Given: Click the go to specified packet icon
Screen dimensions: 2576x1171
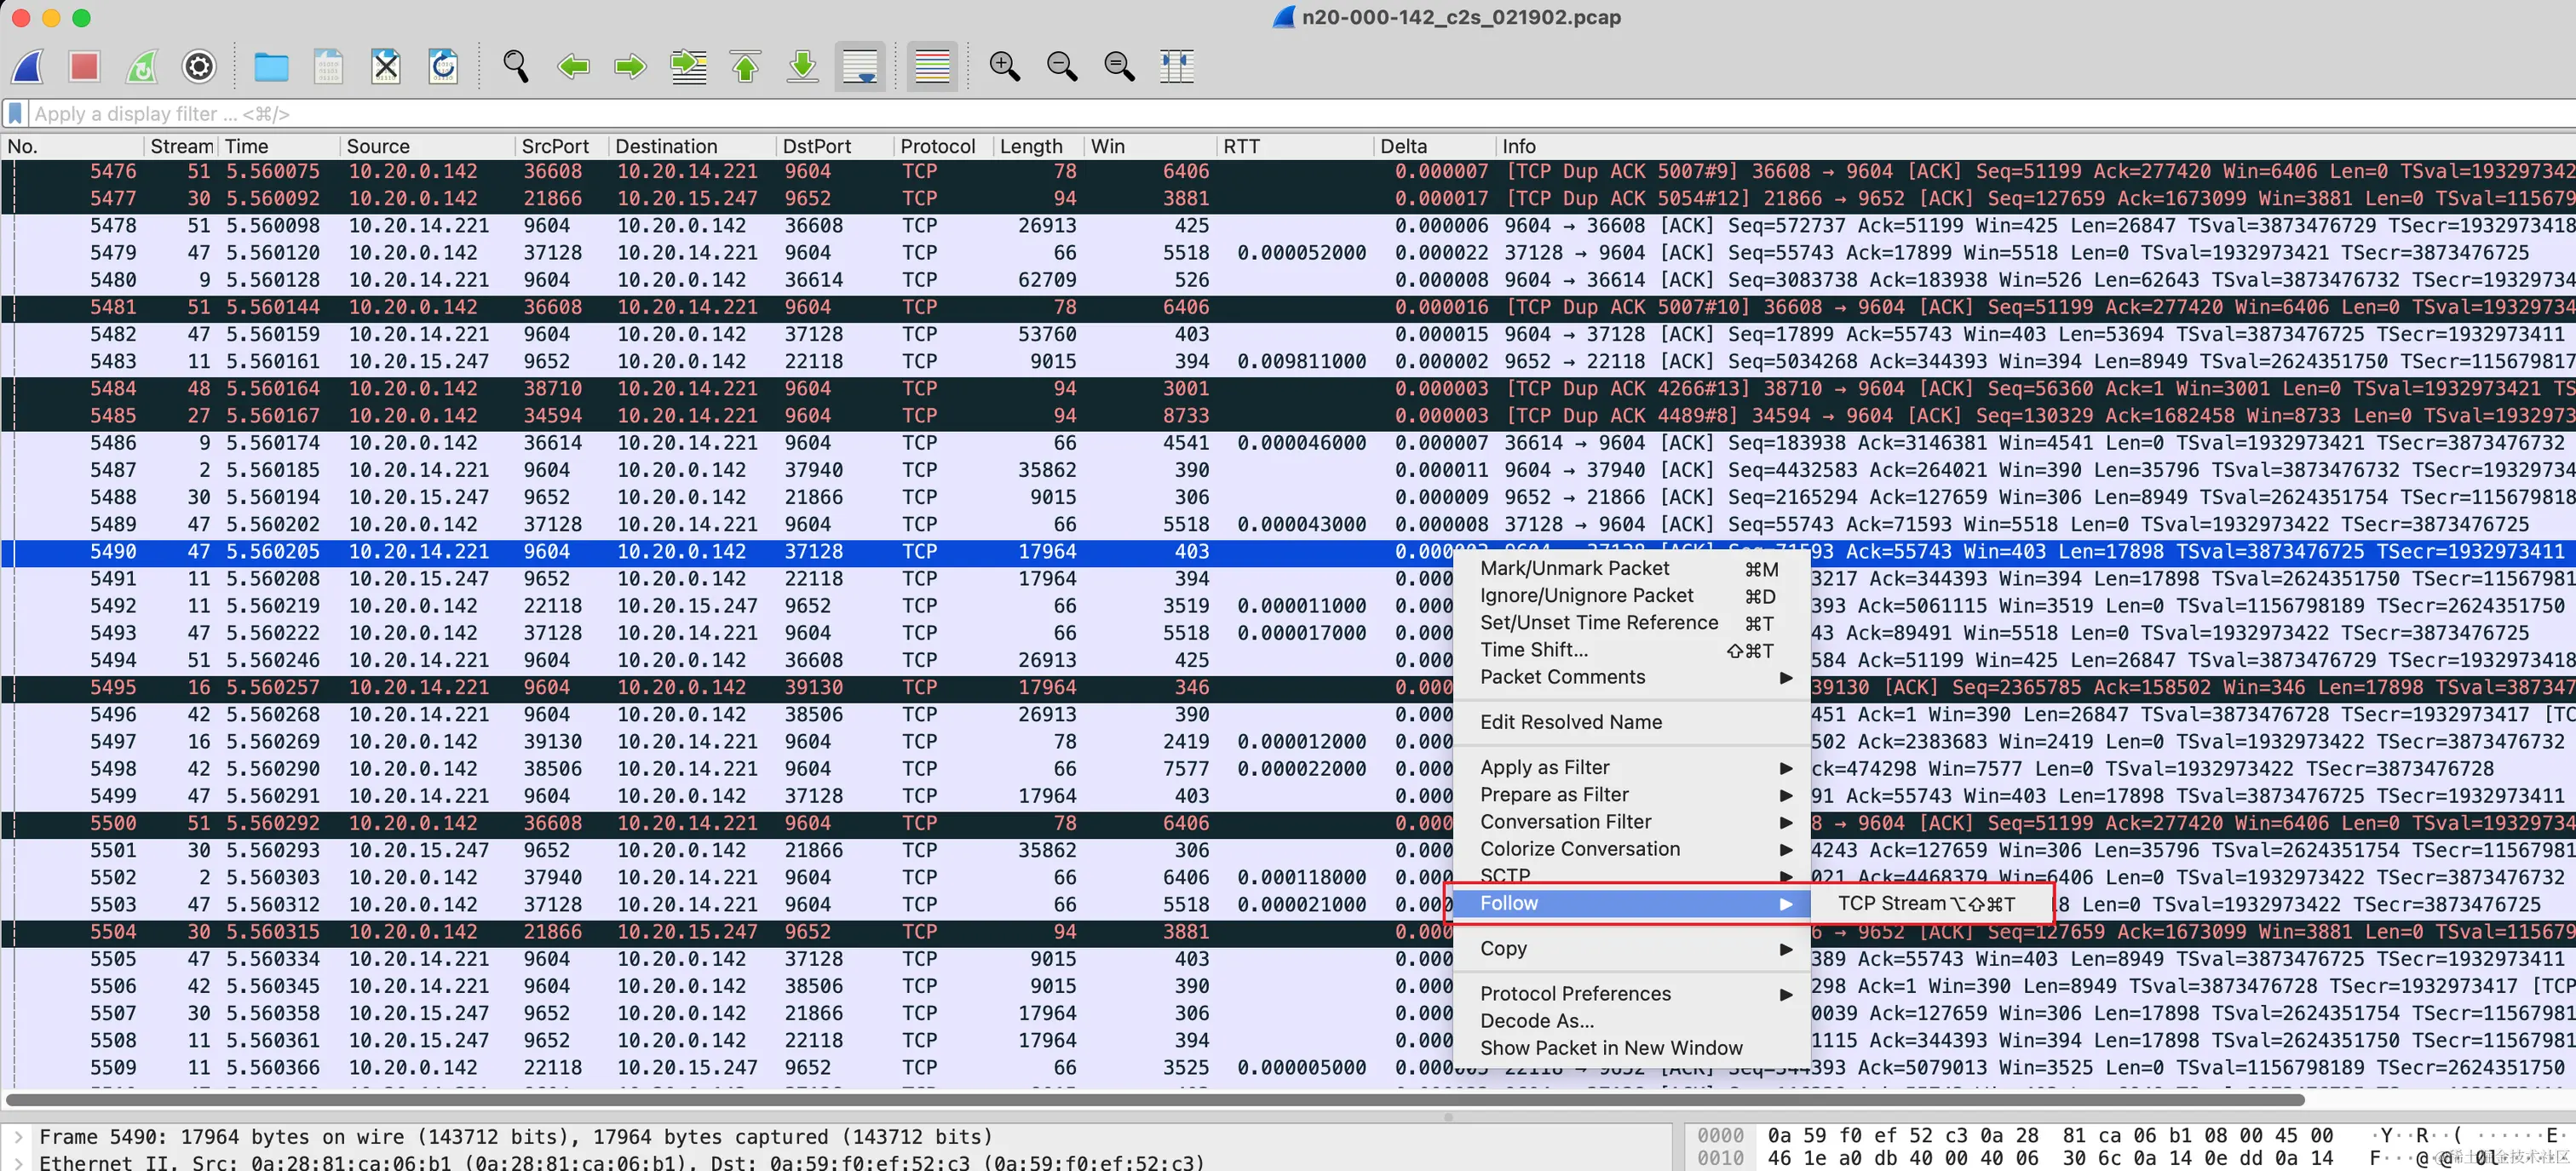Looking at the screenshot, I should pos(688,67).
